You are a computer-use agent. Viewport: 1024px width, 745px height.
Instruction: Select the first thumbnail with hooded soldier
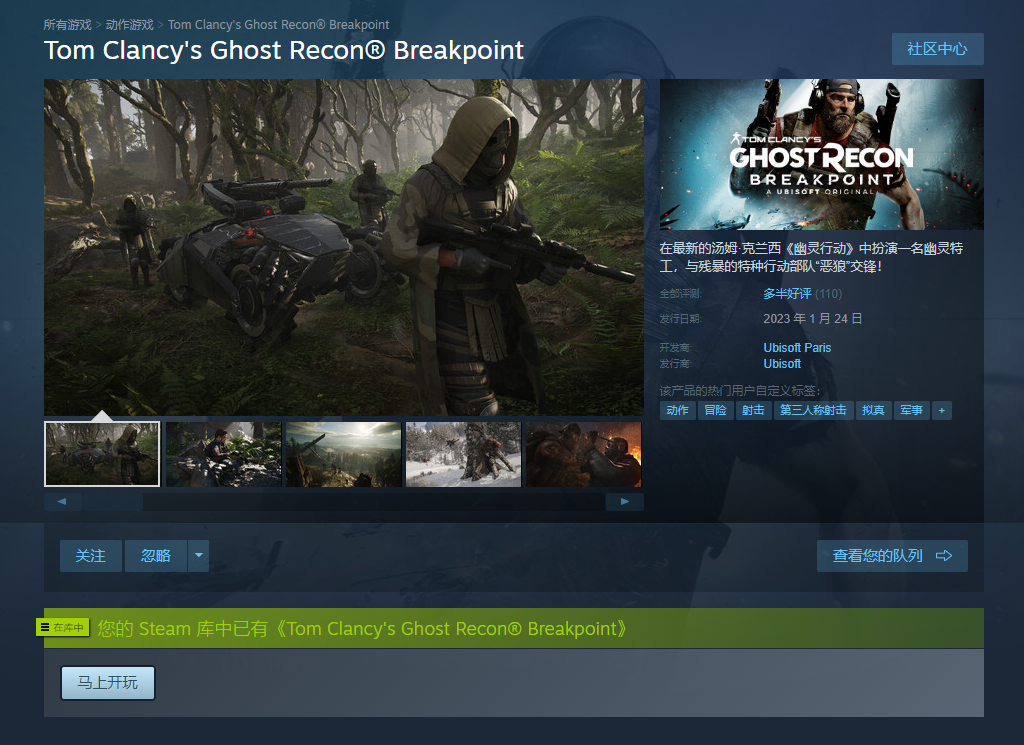click(102, 454)
